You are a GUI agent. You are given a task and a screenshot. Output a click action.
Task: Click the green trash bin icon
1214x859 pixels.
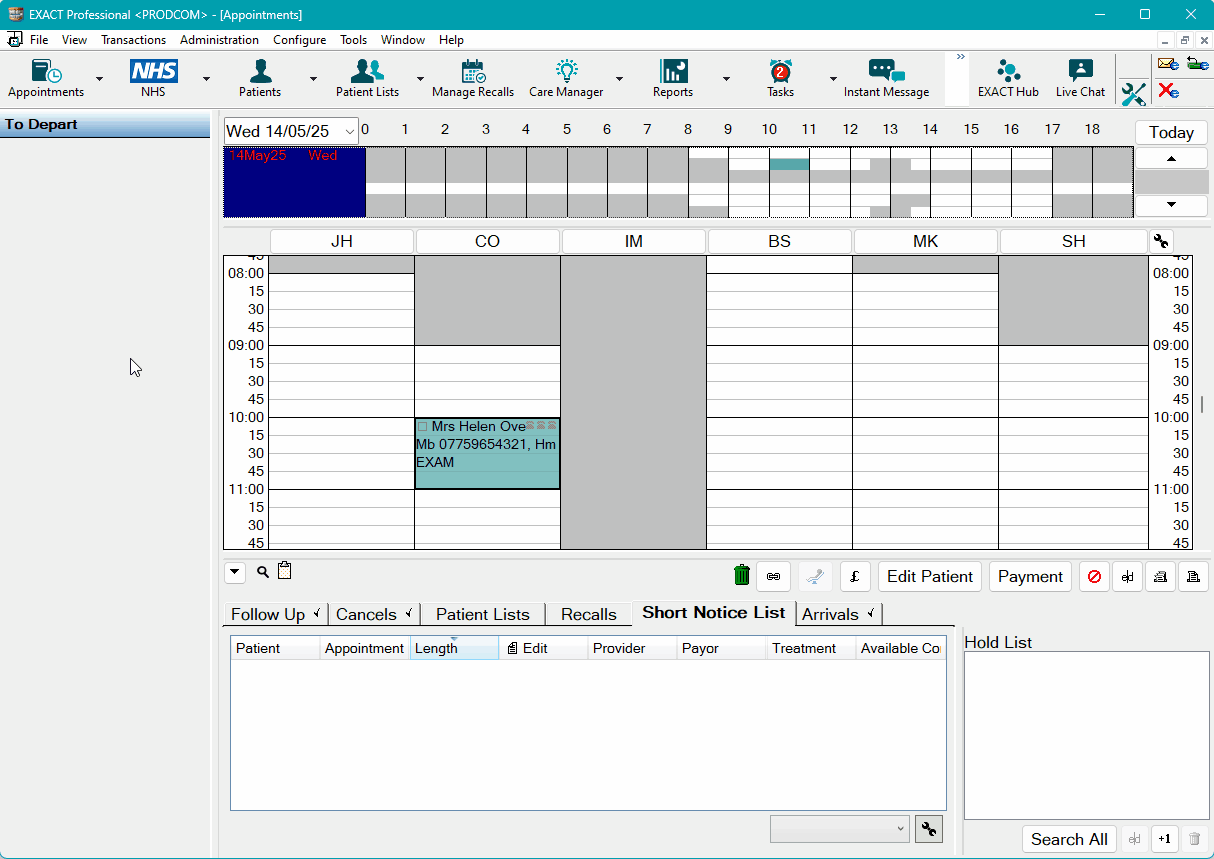click(741, 575)
